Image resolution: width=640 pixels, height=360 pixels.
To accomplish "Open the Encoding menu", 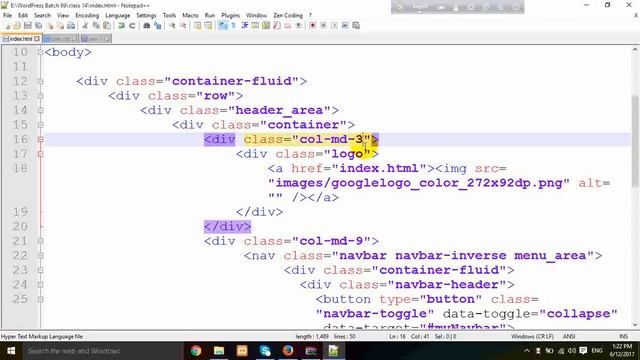I will [x=87, y=15].
